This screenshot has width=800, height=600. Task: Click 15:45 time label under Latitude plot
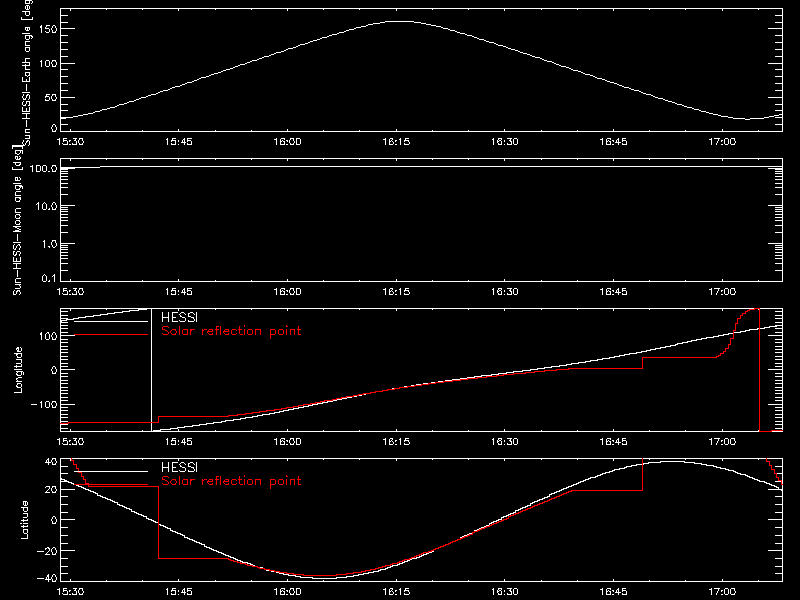[x=179, y=592]
